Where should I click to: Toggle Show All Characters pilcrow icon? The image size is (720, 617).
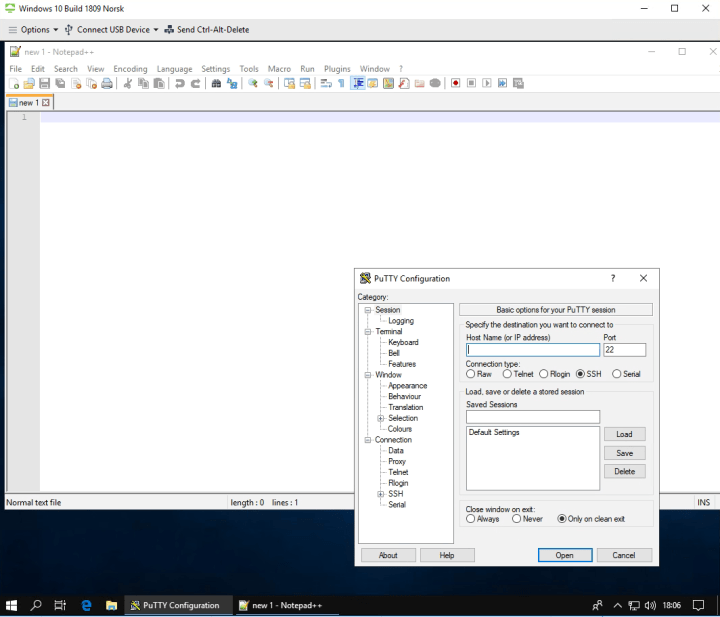click(341, 84)
